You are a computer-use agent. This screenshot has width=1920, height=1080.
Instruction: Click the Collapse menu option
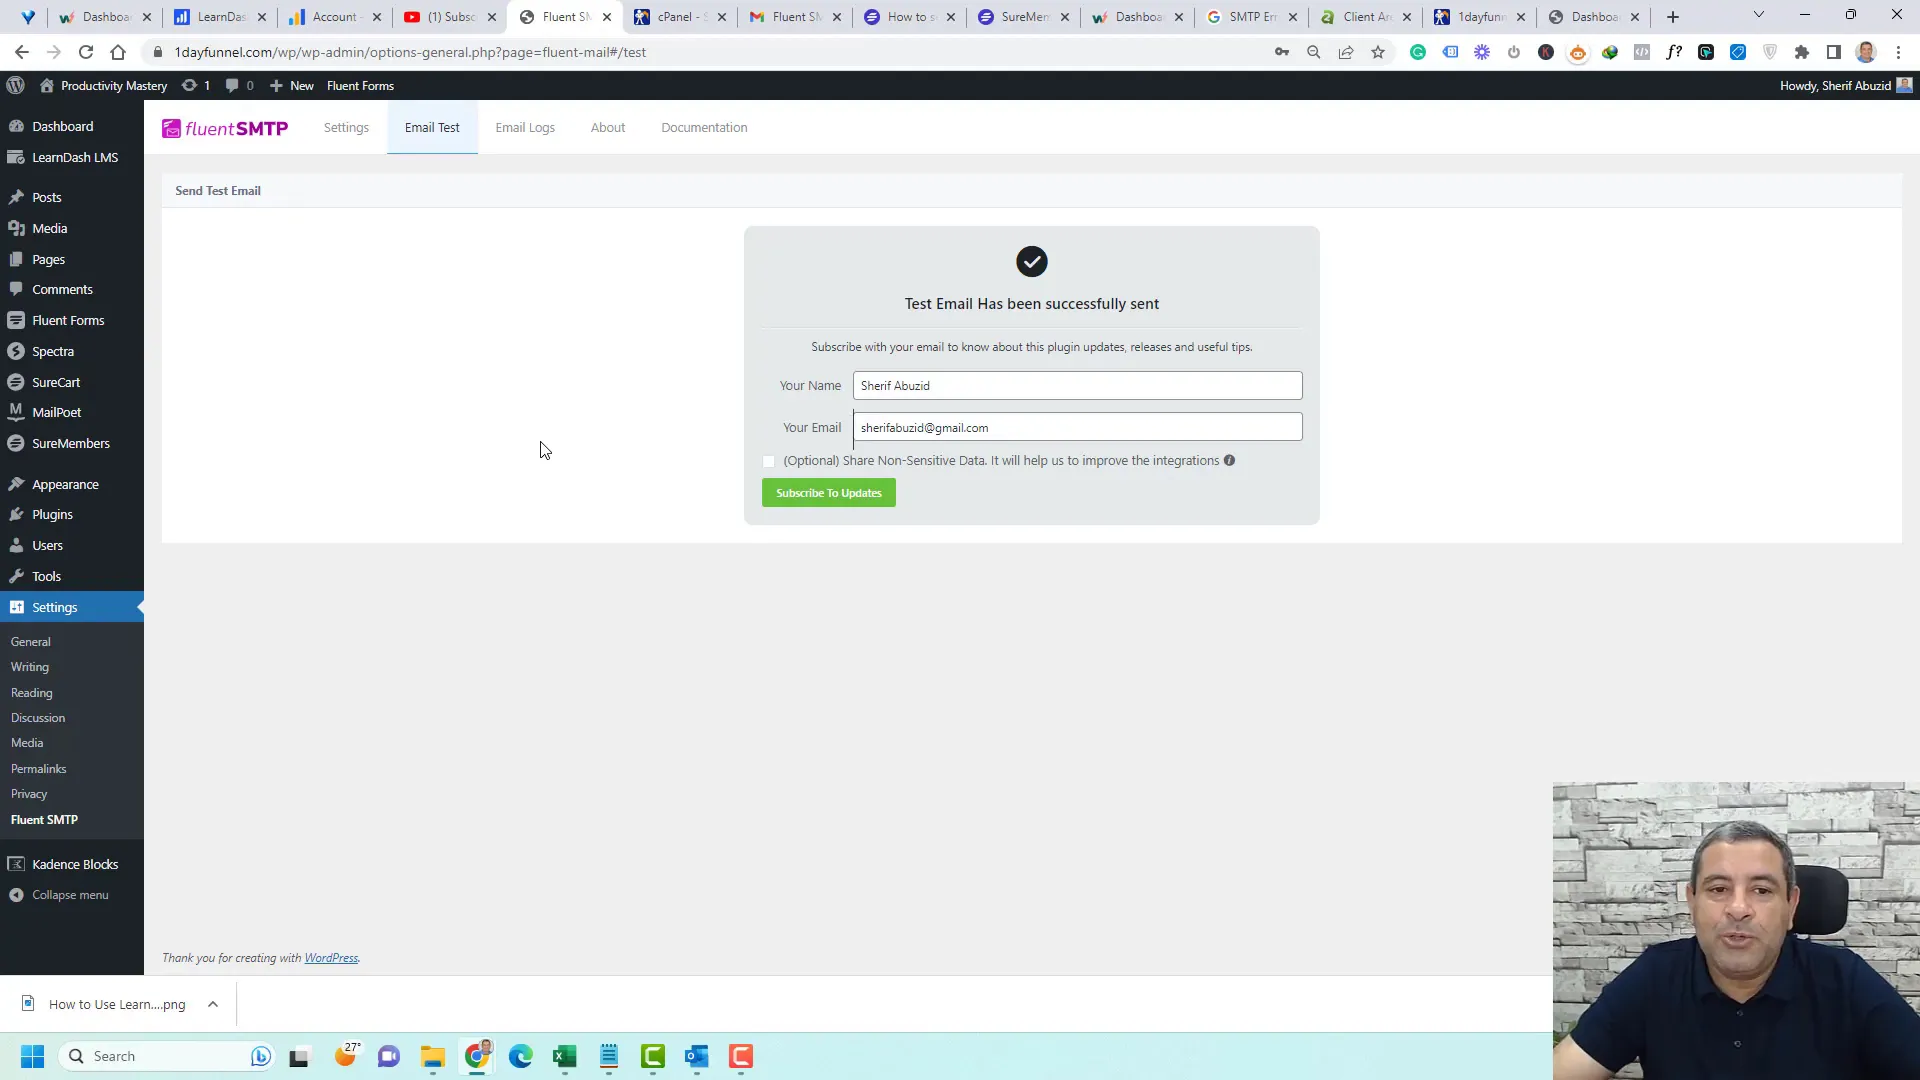tap(70, 894)
